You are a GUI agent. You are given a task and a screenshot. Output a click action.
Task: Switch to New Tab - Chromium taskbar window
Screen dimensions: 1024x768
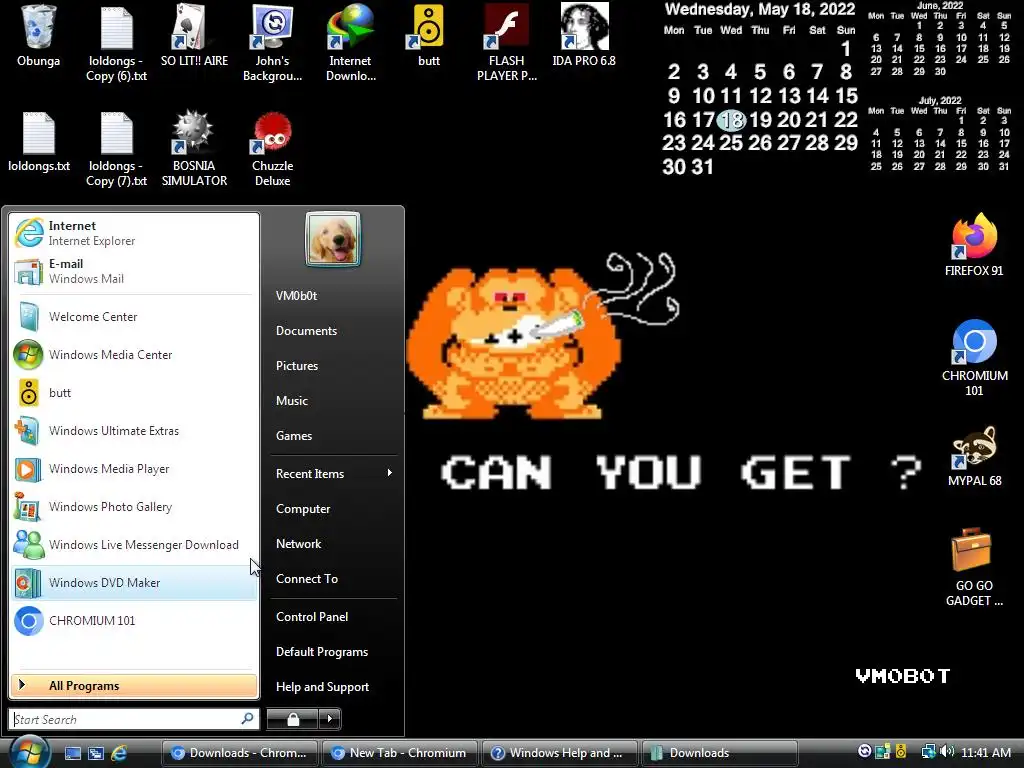point(400,753)
